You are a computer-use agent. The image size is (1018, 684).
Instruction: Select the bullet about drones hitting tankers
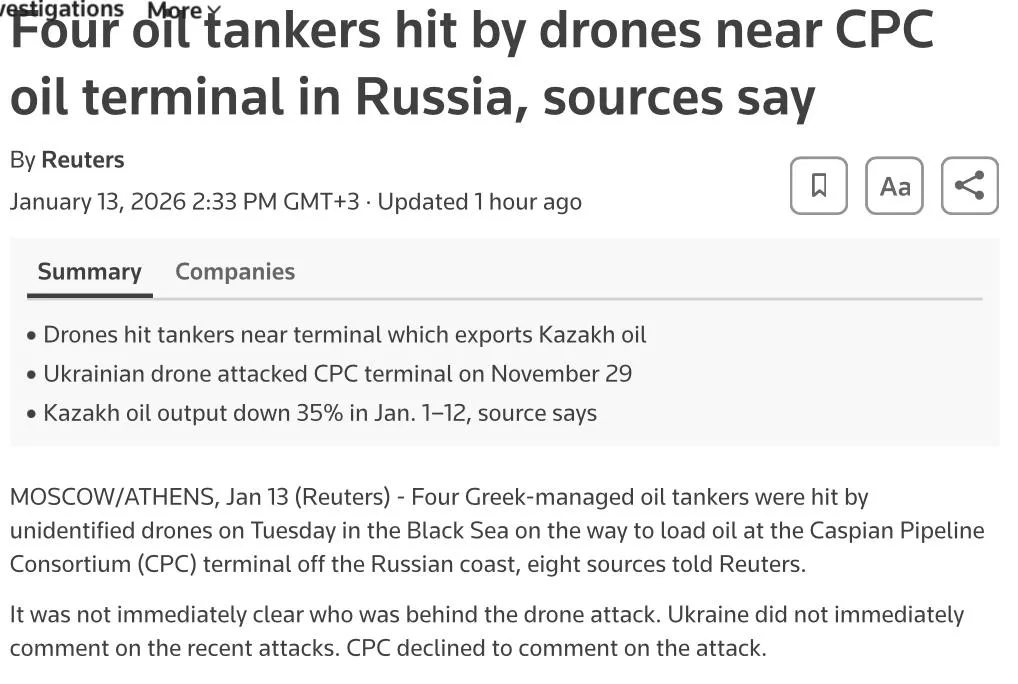tap(345, 334)
